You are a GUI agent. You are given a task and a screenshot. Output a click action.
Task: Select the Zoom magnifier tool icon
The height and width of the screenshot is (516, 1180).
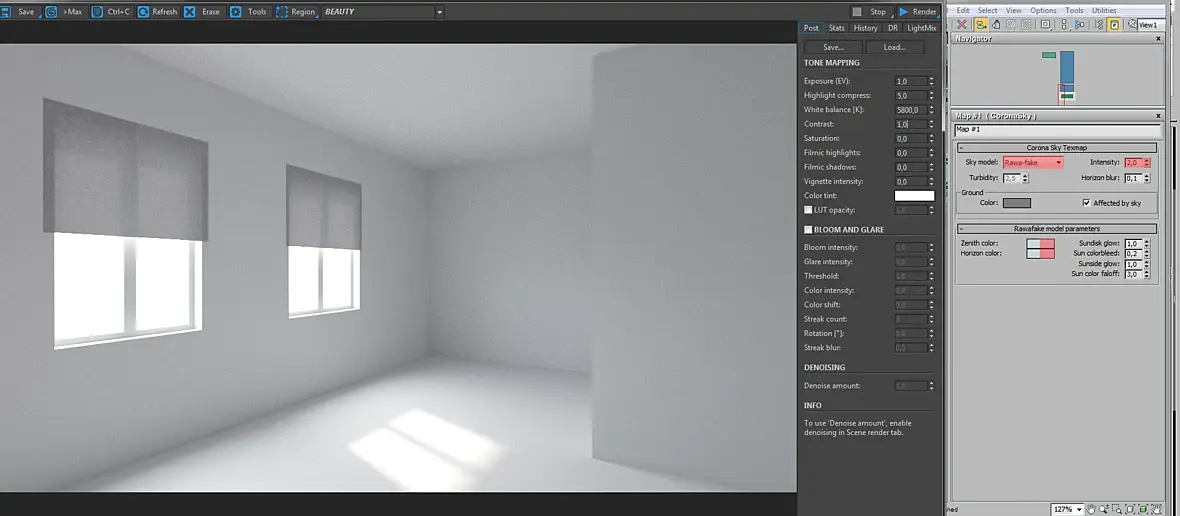tap(1104, 509)
